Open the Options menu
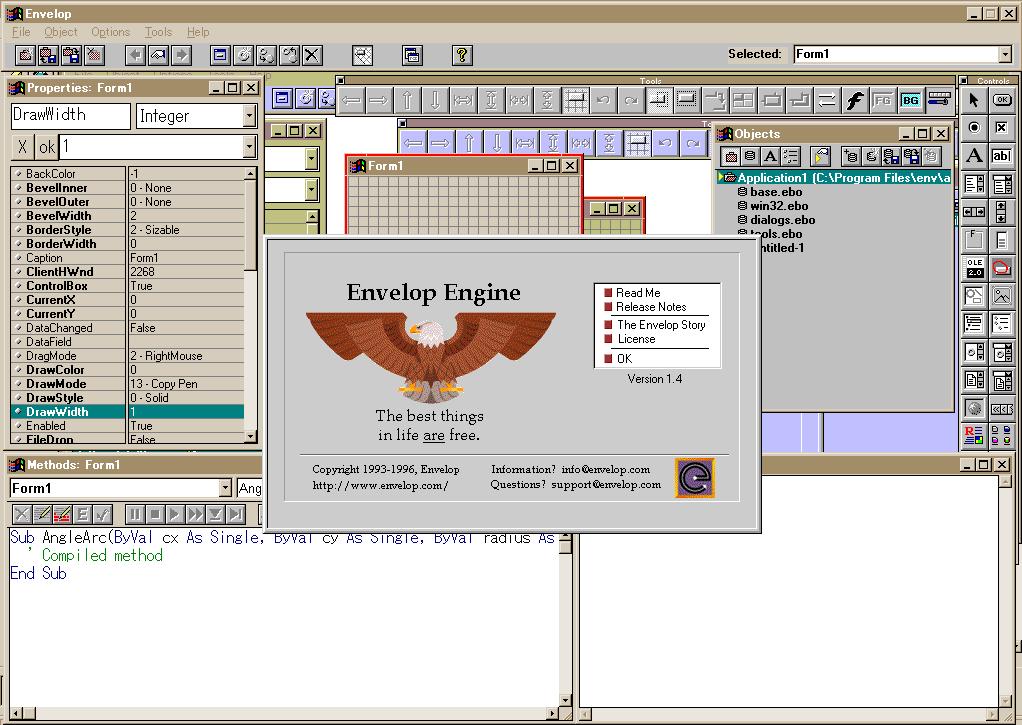This screenshot has width=1022, height=725. click(x=110, y=32)
